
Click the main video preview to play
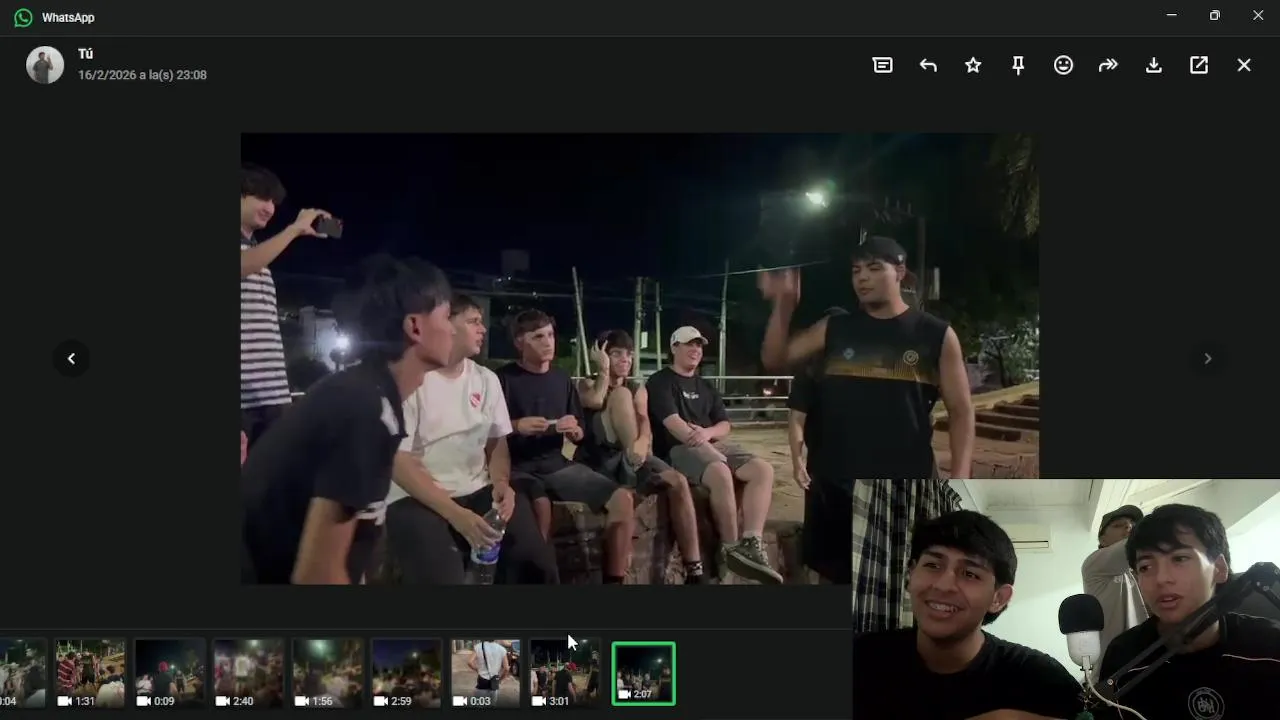[639, 358]
